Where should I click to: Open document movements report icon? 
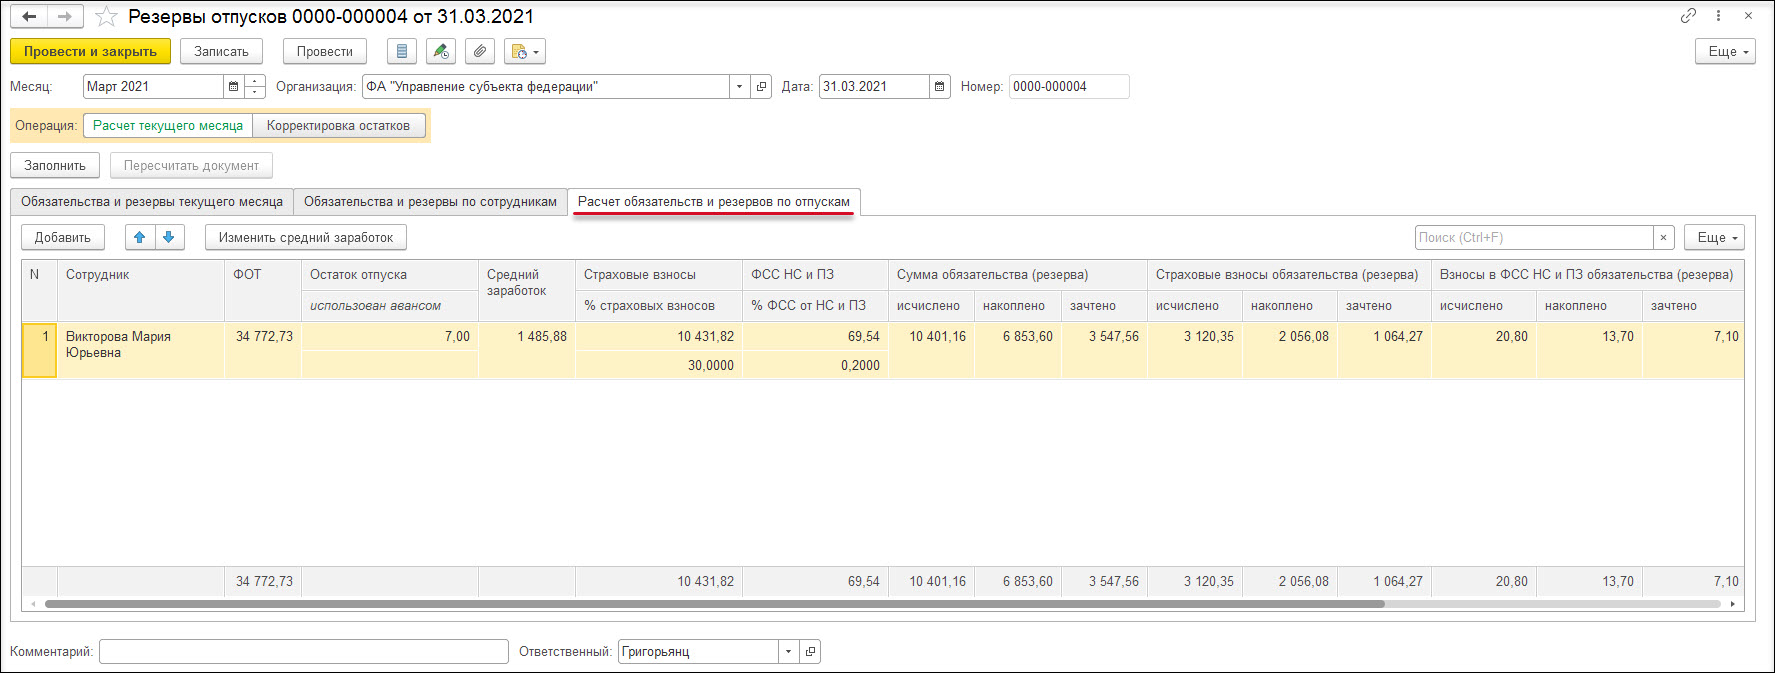coord(402,52)
